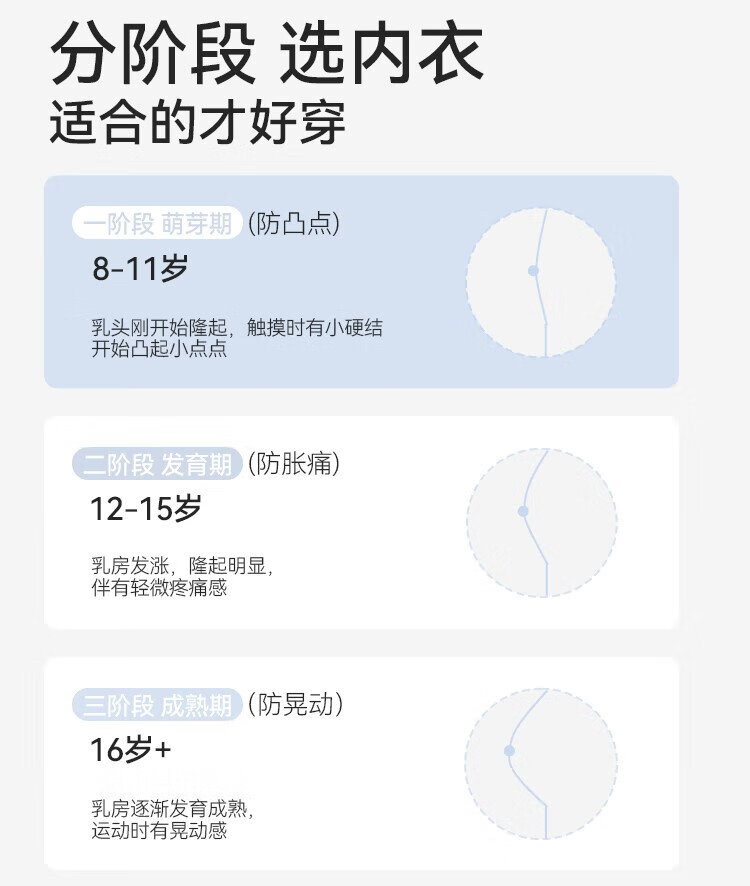Click the (防胀痛) text
Viewport: 750px width, 886px height.
tap(295, 464)
